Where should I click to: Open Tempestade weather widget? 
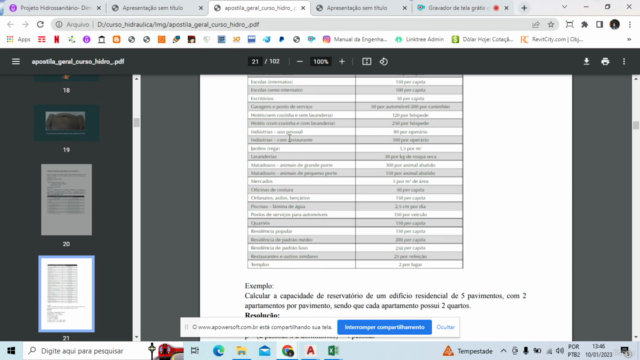(468, 351)
